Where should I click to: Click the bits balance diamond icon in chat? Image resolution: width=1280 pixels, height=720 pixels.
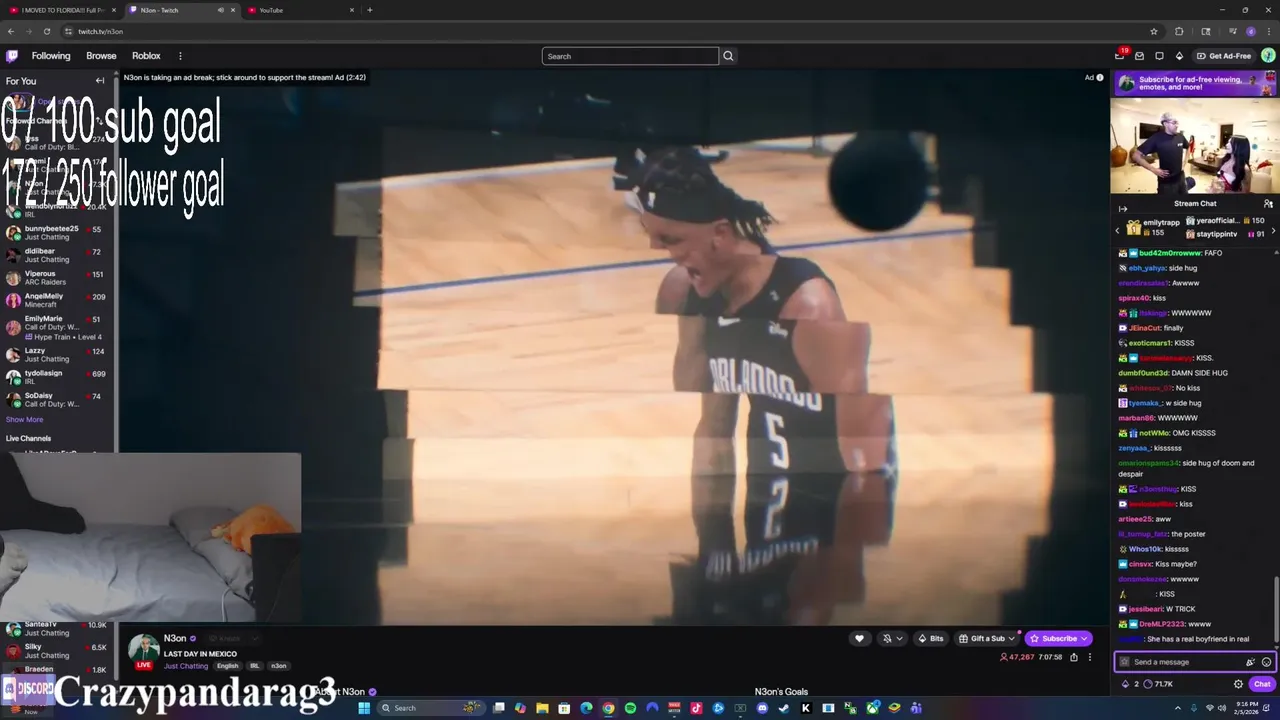tap(1126, 684)
